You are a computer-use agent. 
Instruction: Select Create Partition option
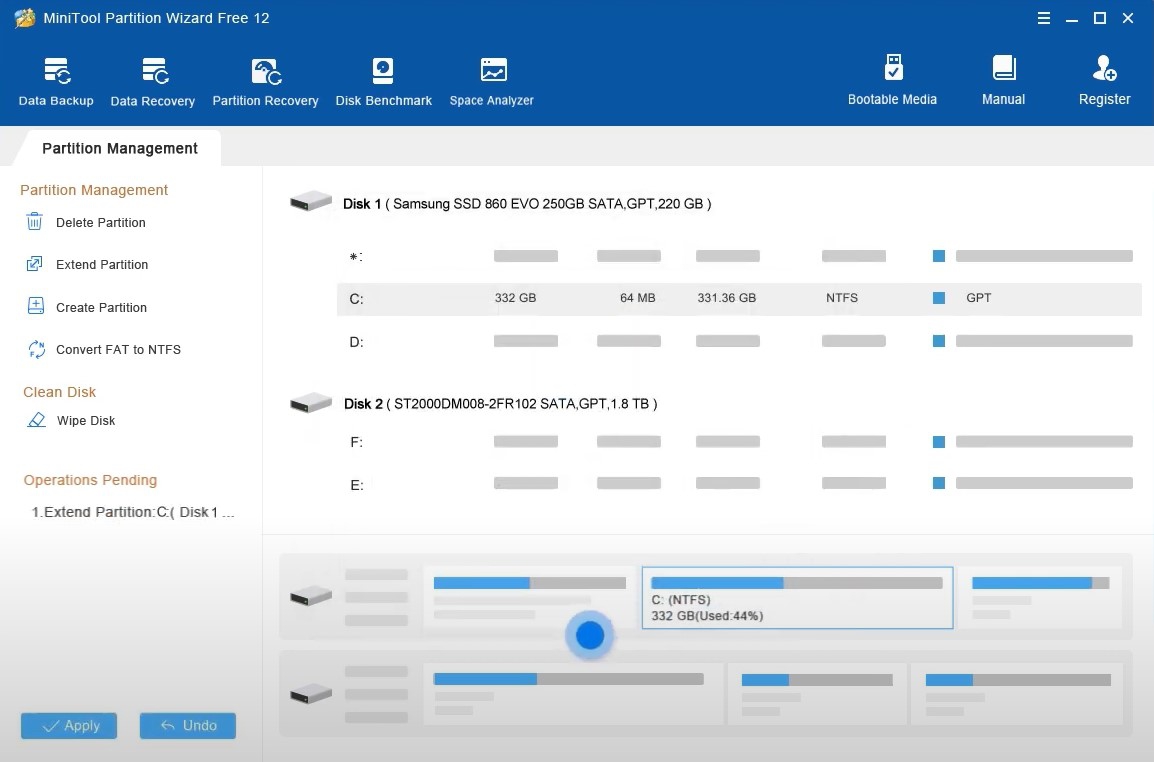pos(101,307)
